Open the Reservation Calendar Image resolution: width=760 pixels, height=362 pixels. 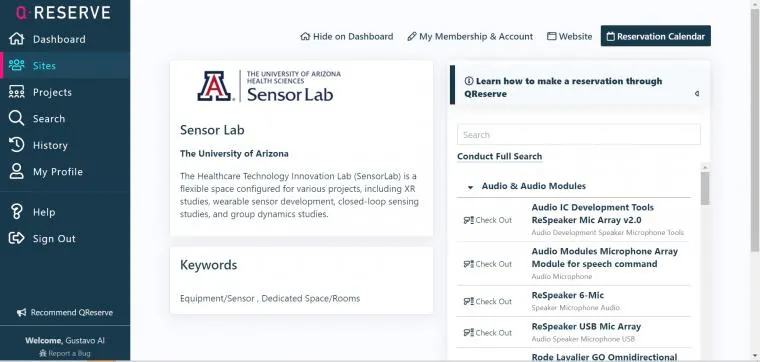(656, 36)
